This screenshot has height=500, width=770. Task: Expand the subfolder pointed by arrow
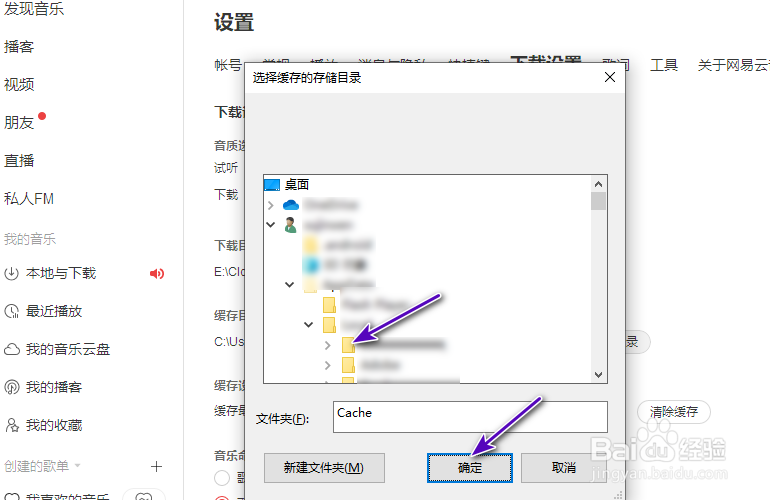coord(328,345)
